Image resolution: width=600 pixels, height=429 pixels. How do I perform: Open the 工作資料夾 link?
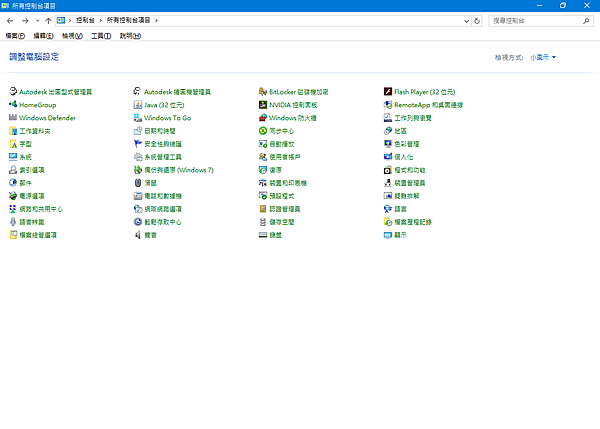tap(35, 131)
